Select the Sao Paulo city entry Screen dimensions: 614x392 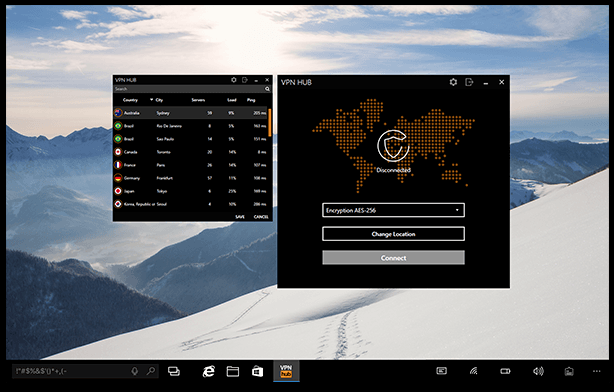[165, 139]
